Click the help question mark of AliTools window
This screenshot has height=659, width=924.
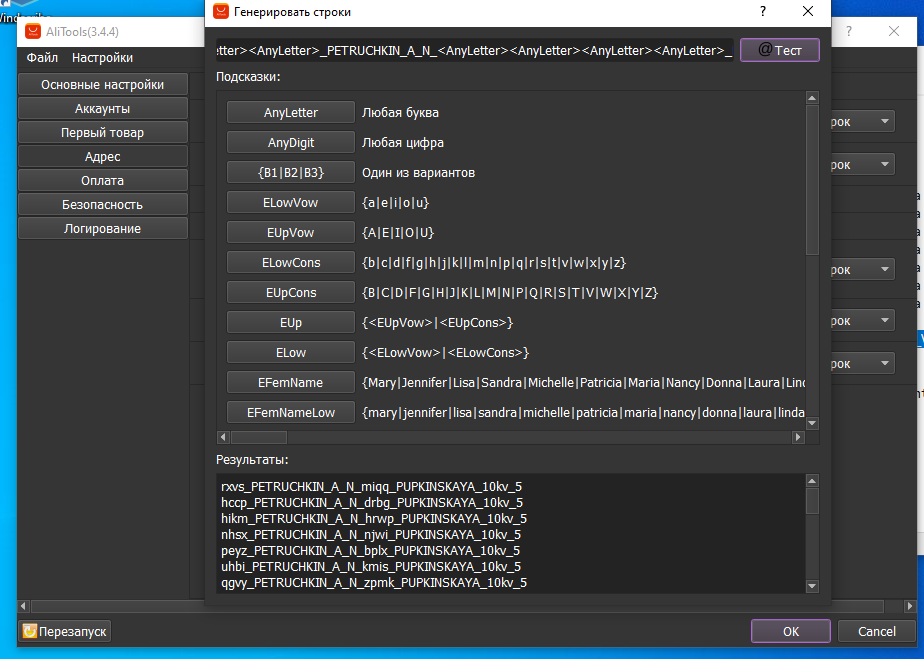[849, 31]
